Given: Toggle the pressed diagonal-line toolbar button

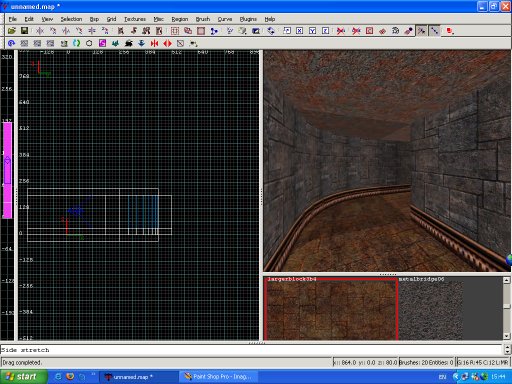Looking at the screenshot, I should [x=434, y=31].
